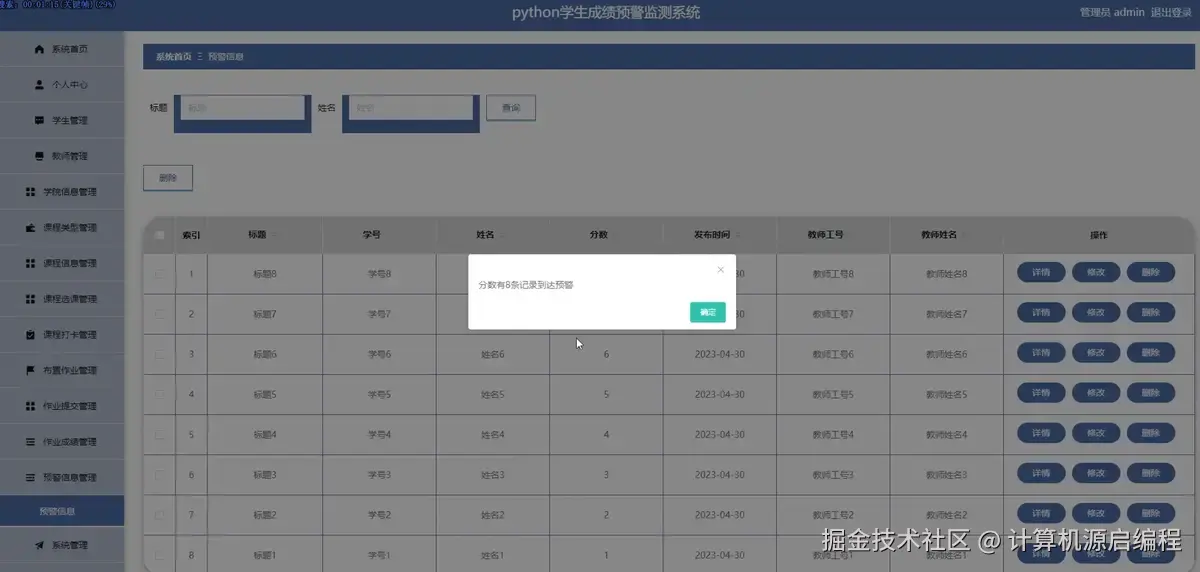This screenshot has width=1200, height=572.
Task: Open 详情 for the 教师姓名8 row
Action: point(1041,273)
